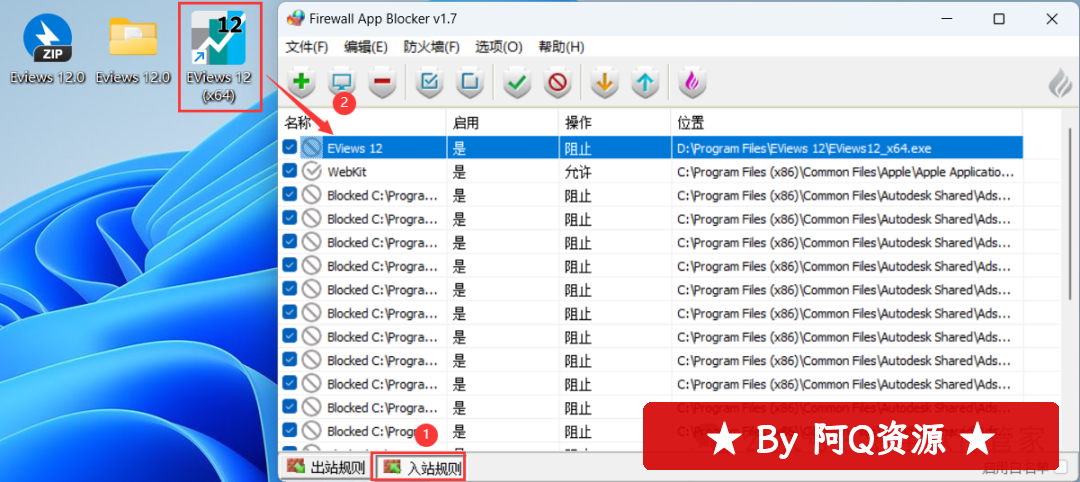Toggle the whitelist checkbox at bottom right
This screenshot has width=1080, height=482.
[x=1059, y=467]
